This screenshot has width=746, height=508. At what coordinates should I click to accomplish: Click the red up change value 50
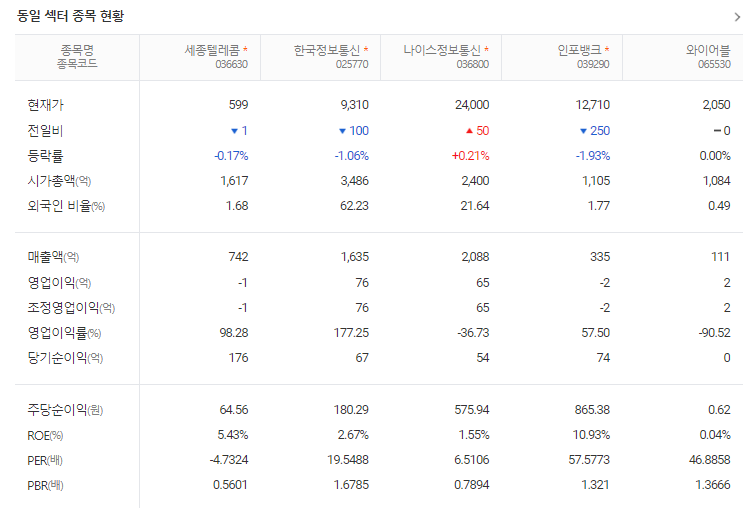coord(482,131)
